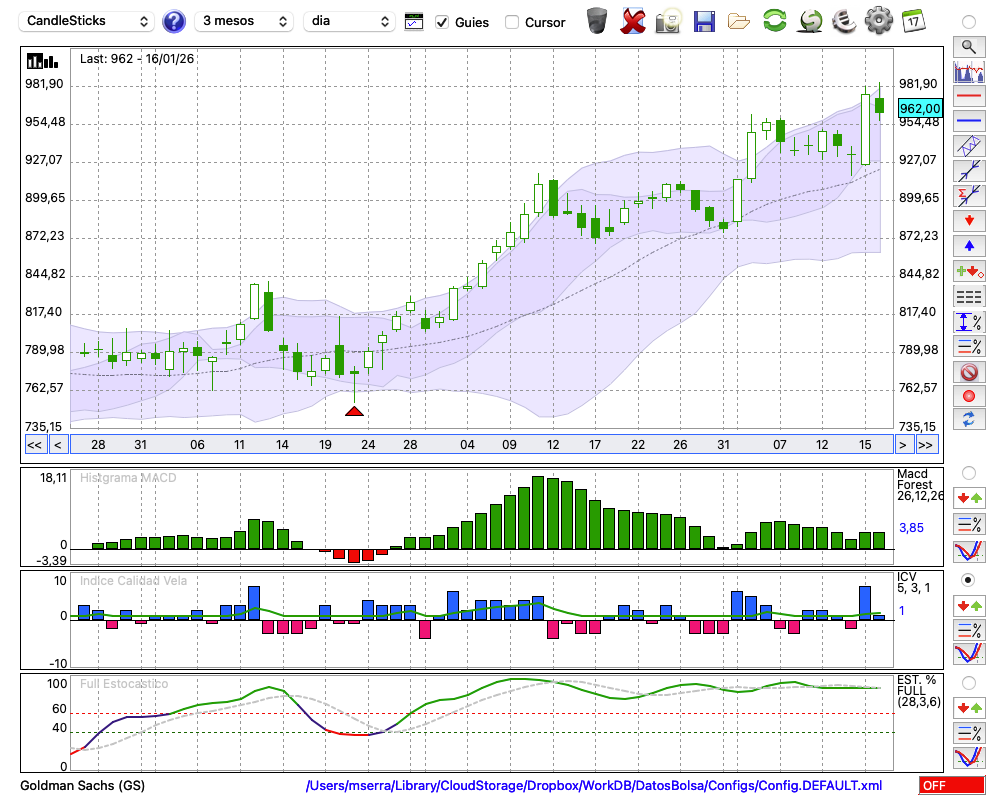Image resolution: width=1000 pixels, height=800 pixels.
Task: Click the << scroll to start button
Action: click(34, 444)
